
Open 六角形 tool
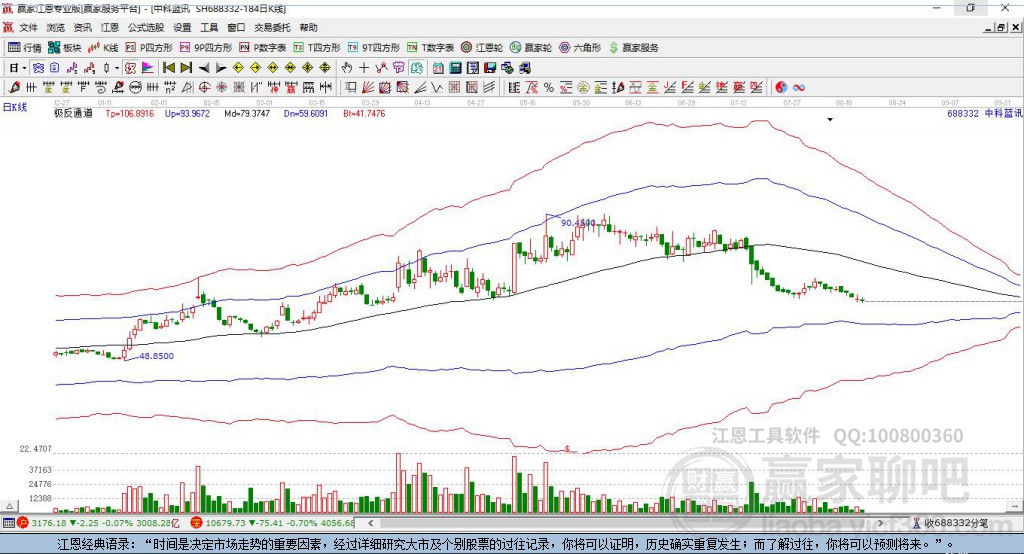580,48
